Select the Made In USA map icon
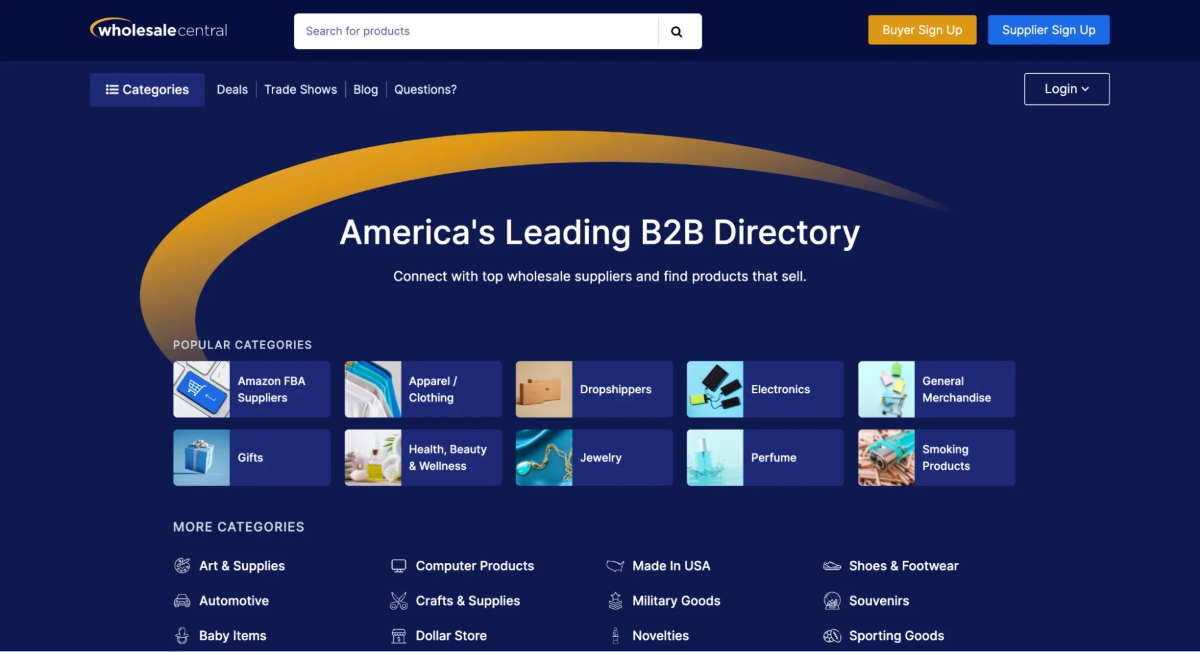This screenshot has height=652, width=1200. coord(616,565)
